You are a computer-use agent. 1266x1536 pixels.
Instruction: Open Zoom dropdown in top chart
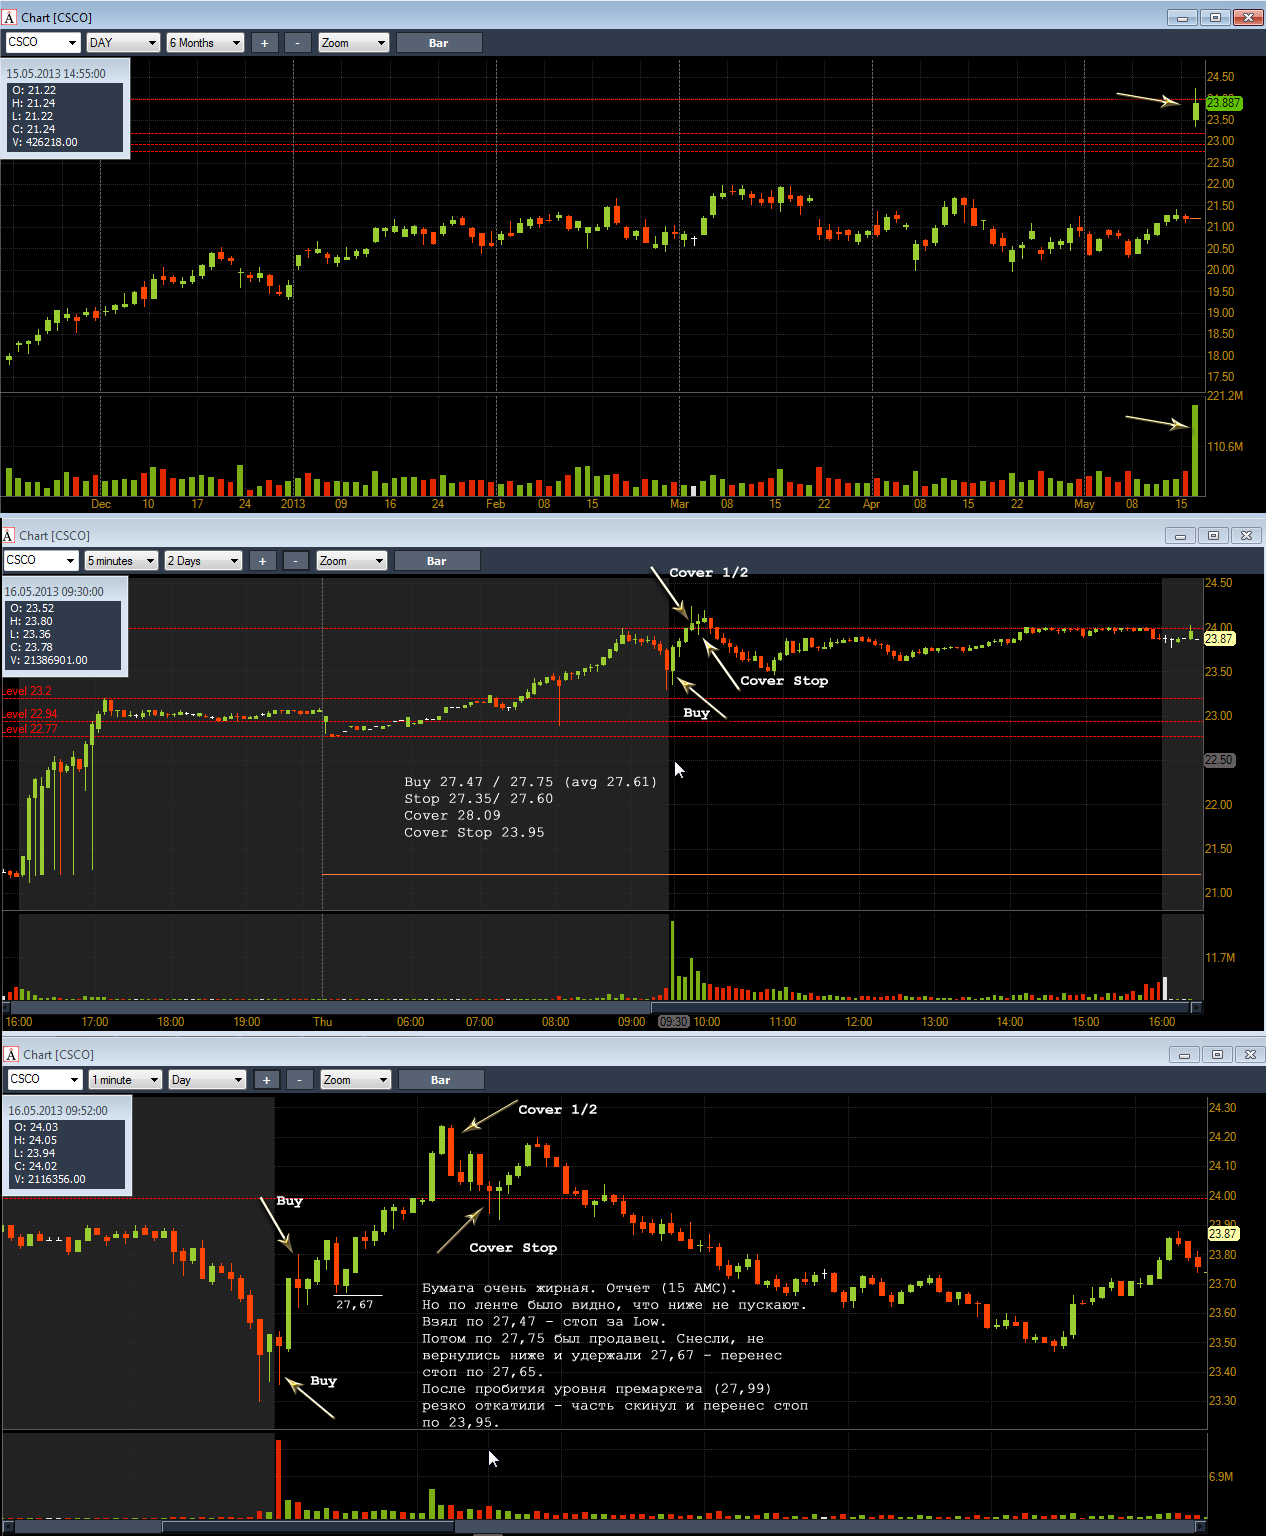point(353,42)
